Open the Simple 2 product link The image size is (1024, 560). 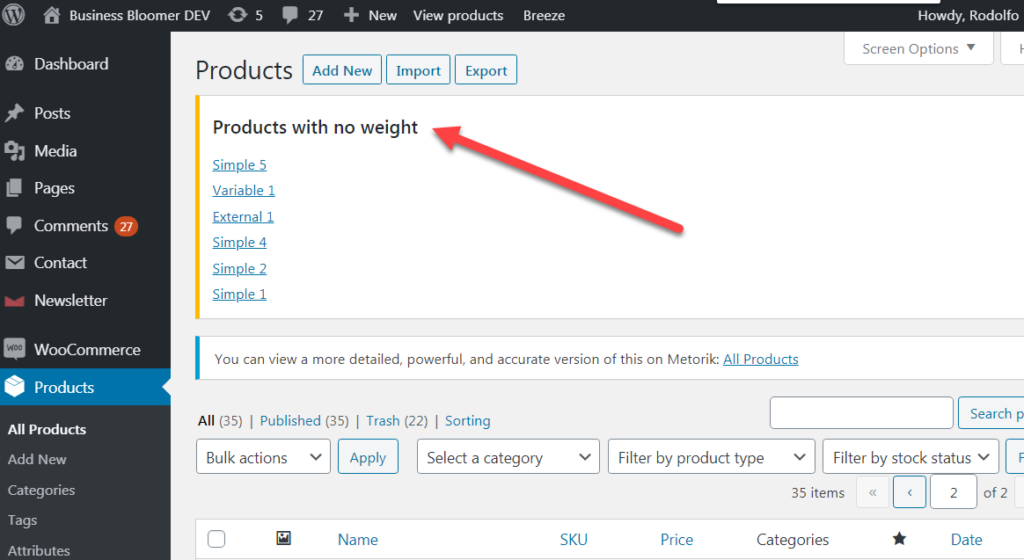point(240,269)
